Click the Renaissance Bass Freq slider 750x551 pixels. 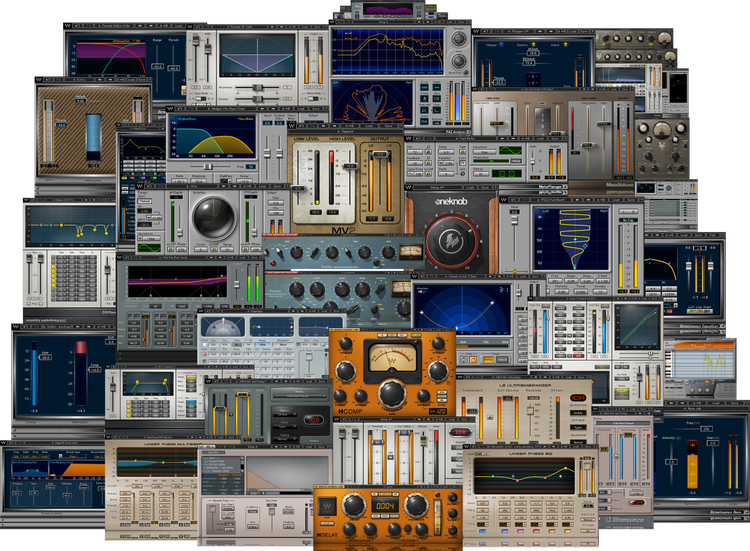(x=705, y=429)
